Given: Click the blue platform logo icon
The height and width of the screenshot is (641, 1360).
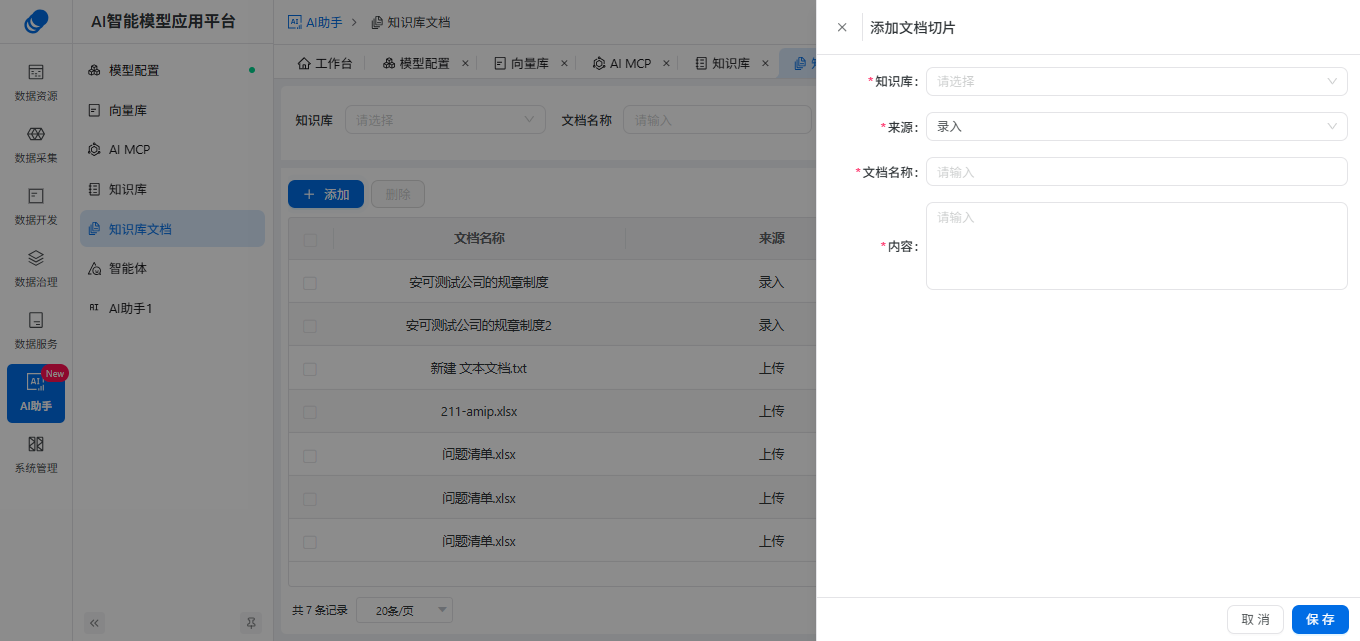Looking at the screenshot, I should pyautogui.click(x=36, y=21).
